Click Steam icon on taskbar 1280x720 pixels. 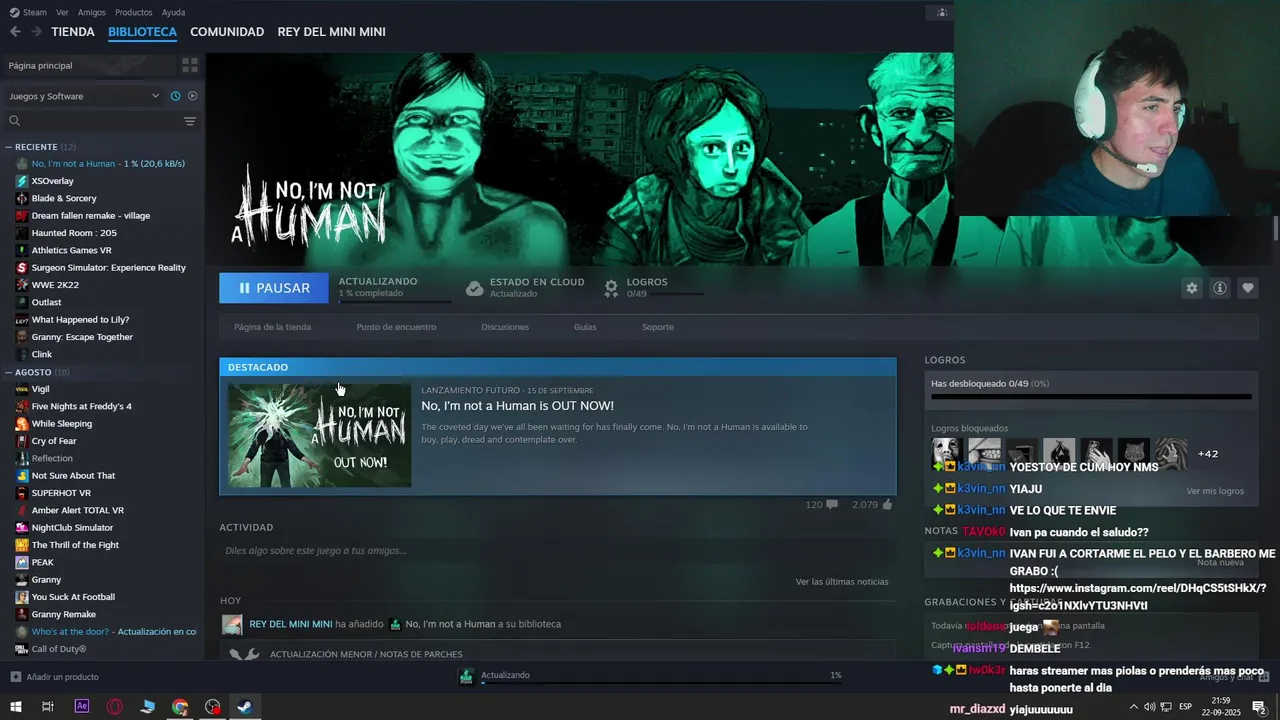(x=243, y=707)
